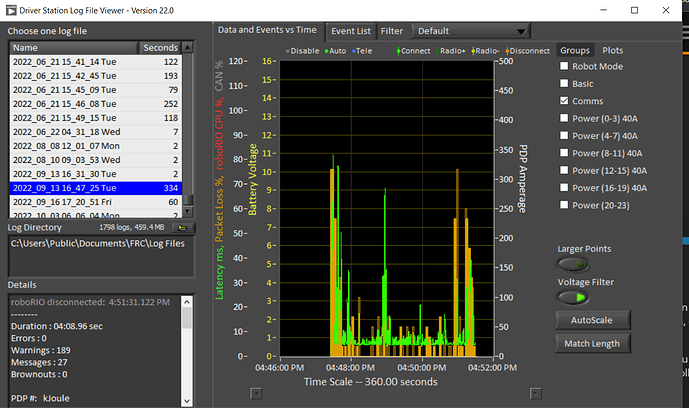Screen dimensions: 689x408
Task: Select log 2022_08_08 12_01_07 Mon
Action: pos(96,146)
